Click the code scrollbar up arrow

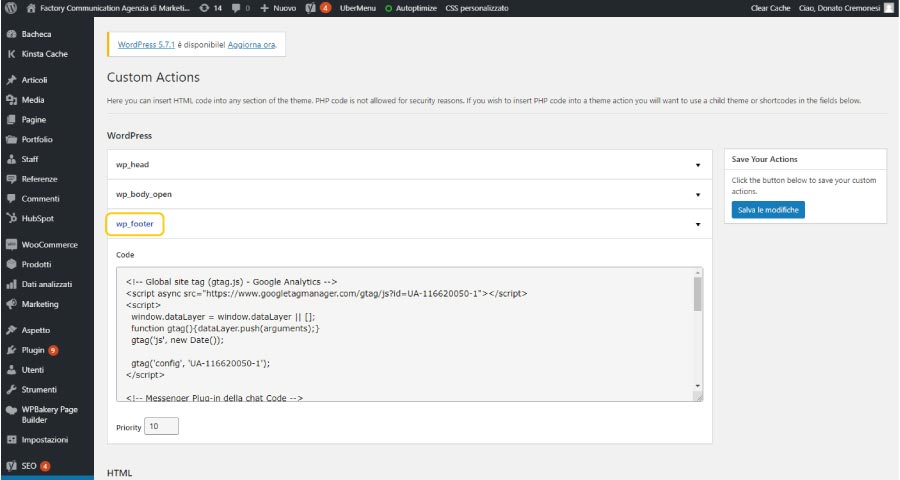pyautogui.click(x=697, y=273)
